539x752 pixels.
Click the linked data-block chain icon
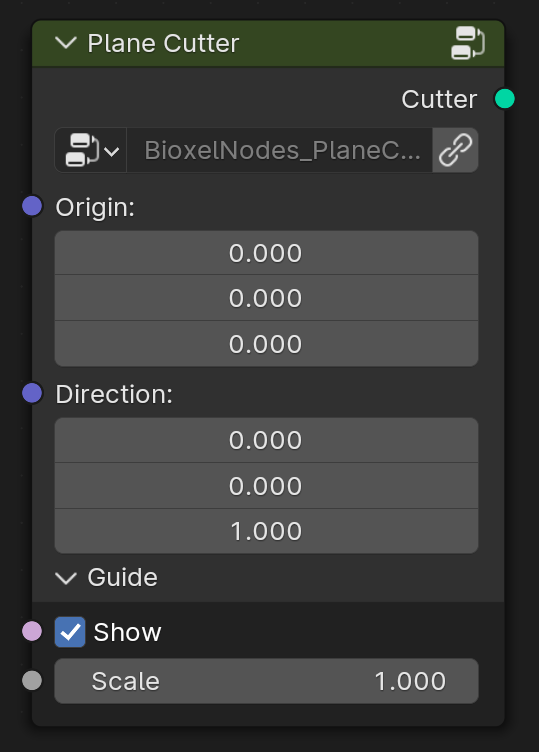[x=455, y=150]
